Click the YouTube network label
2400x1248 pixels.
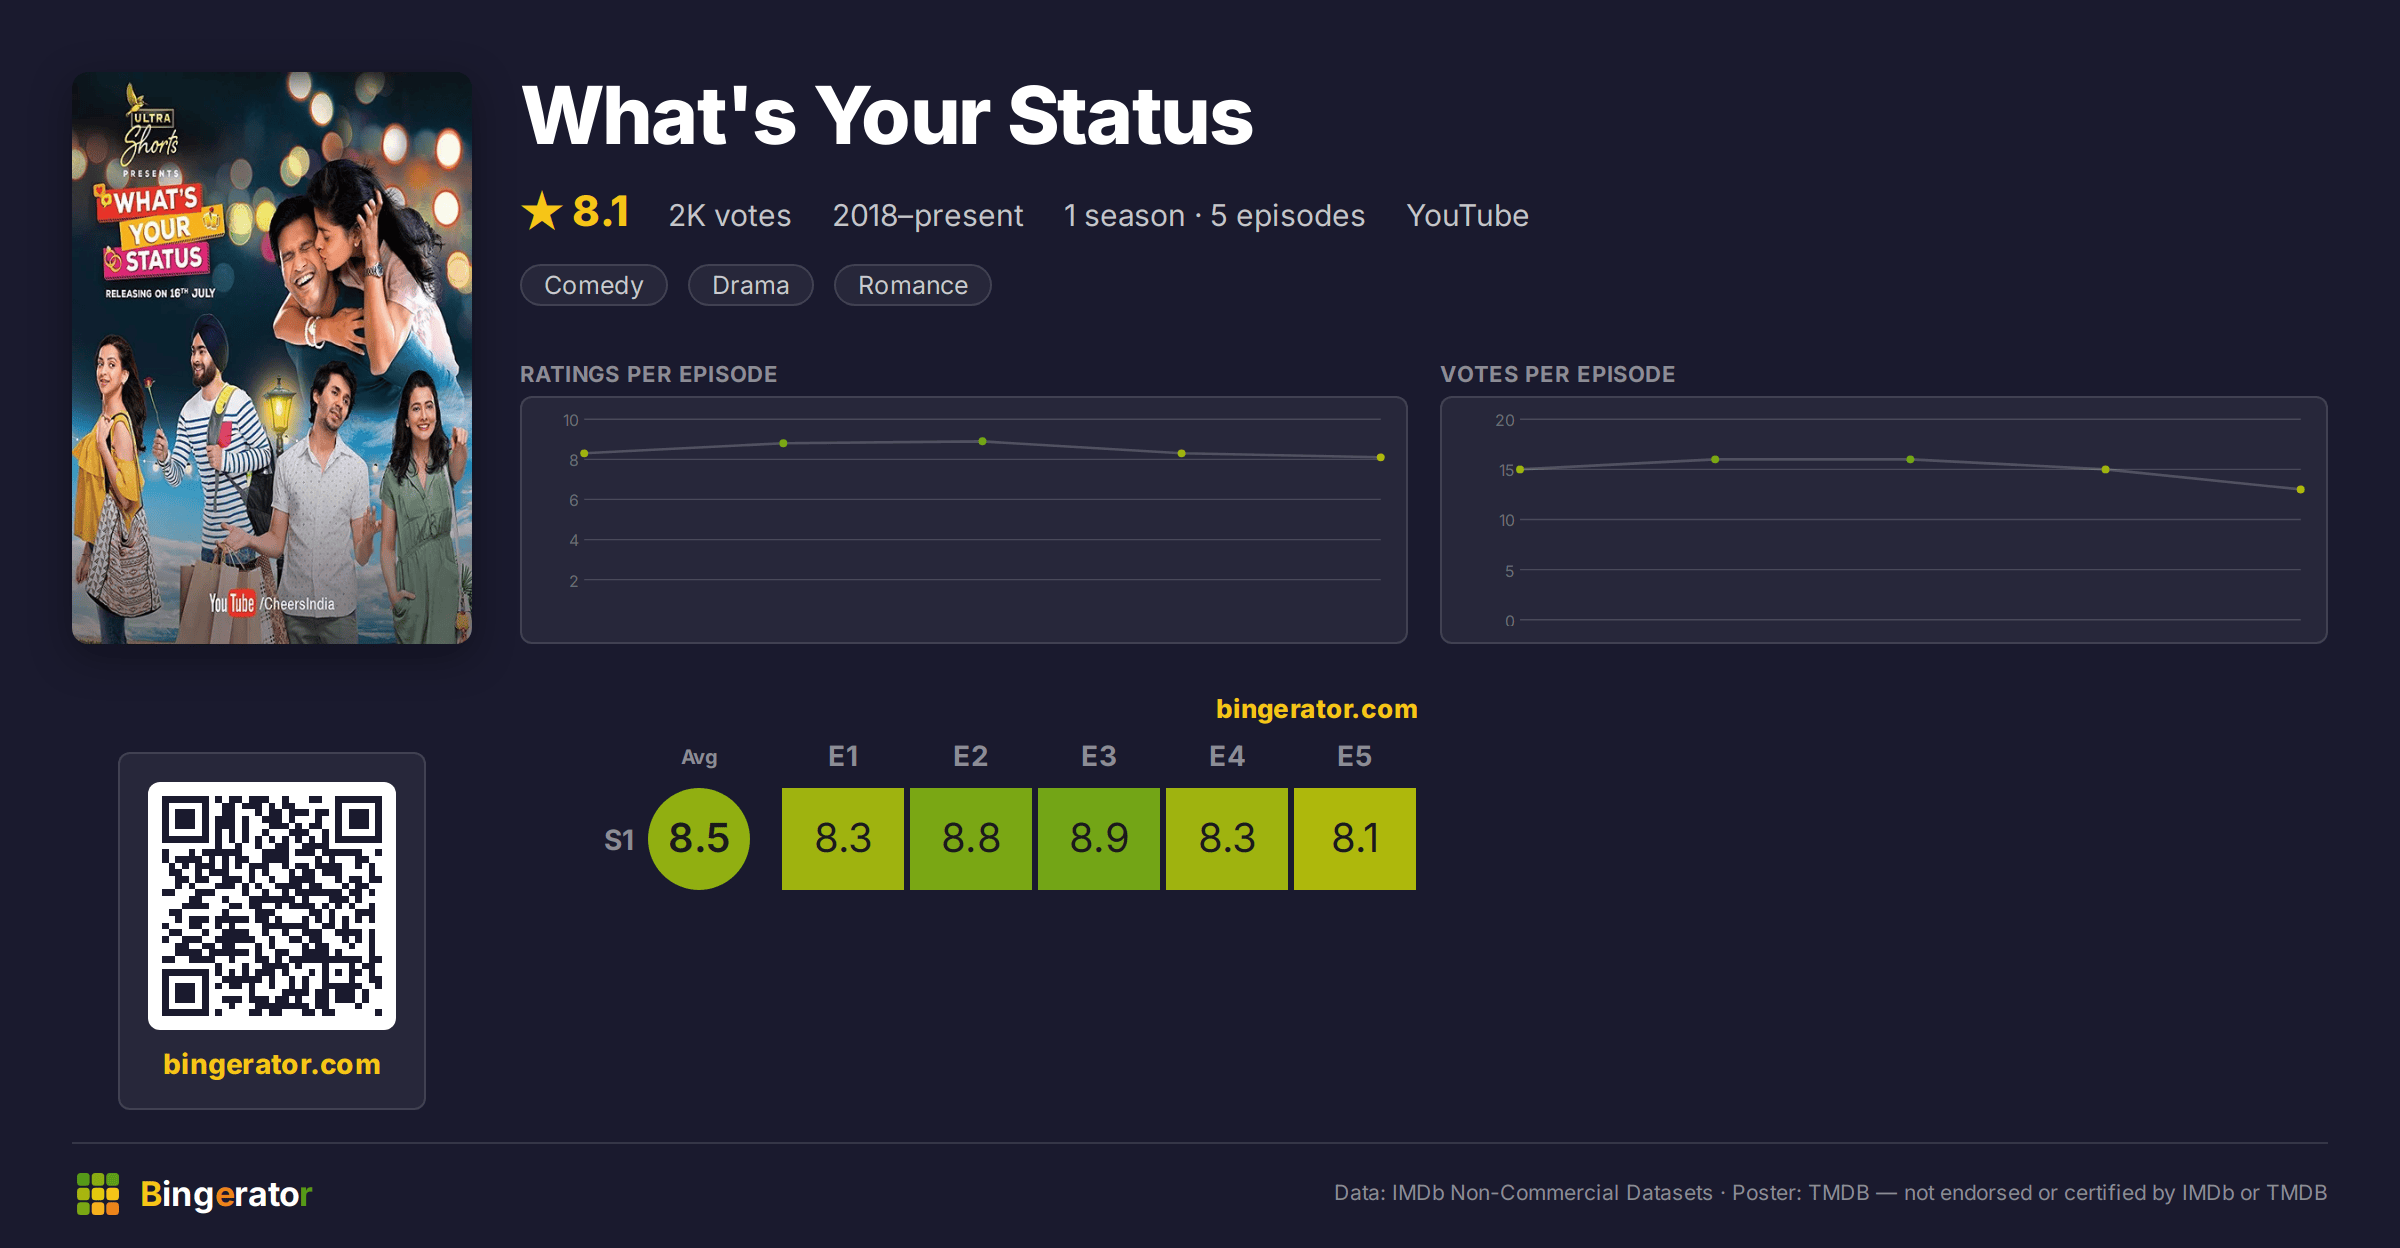(1467, 215)
